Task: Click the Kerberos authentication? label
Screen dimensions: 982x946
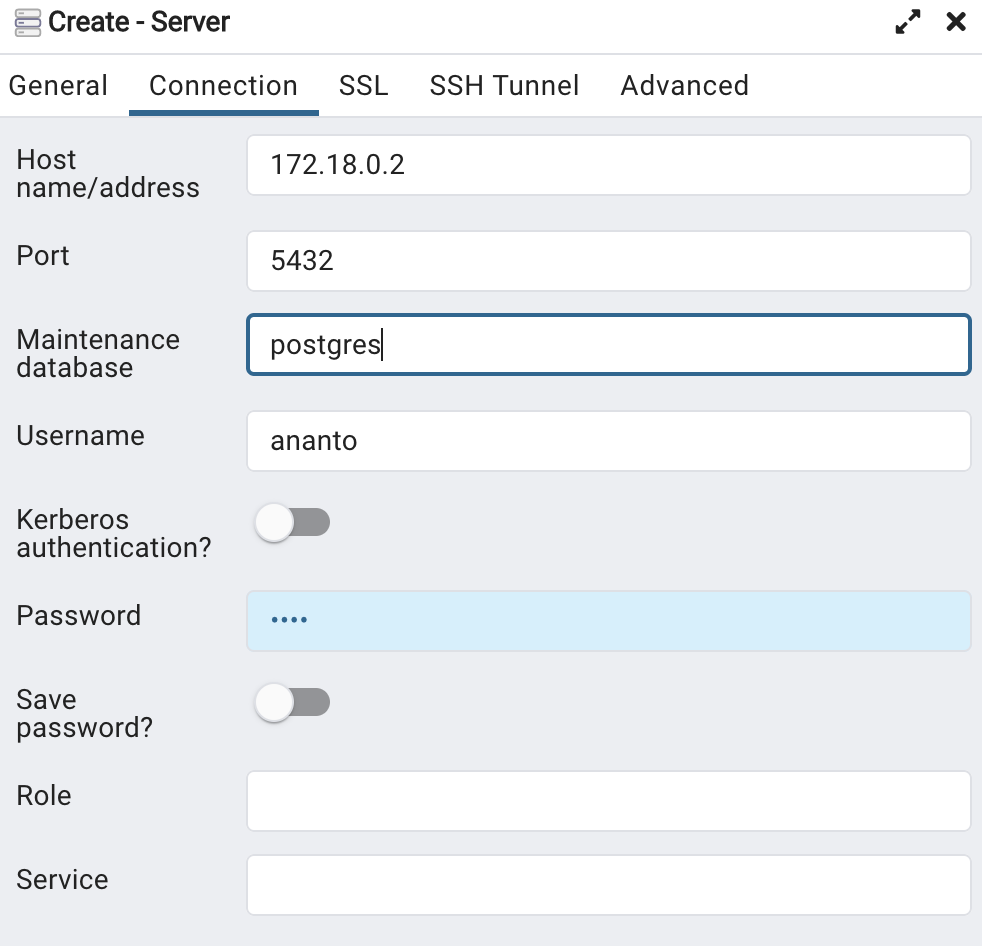Action: click(x=114, y=533)
